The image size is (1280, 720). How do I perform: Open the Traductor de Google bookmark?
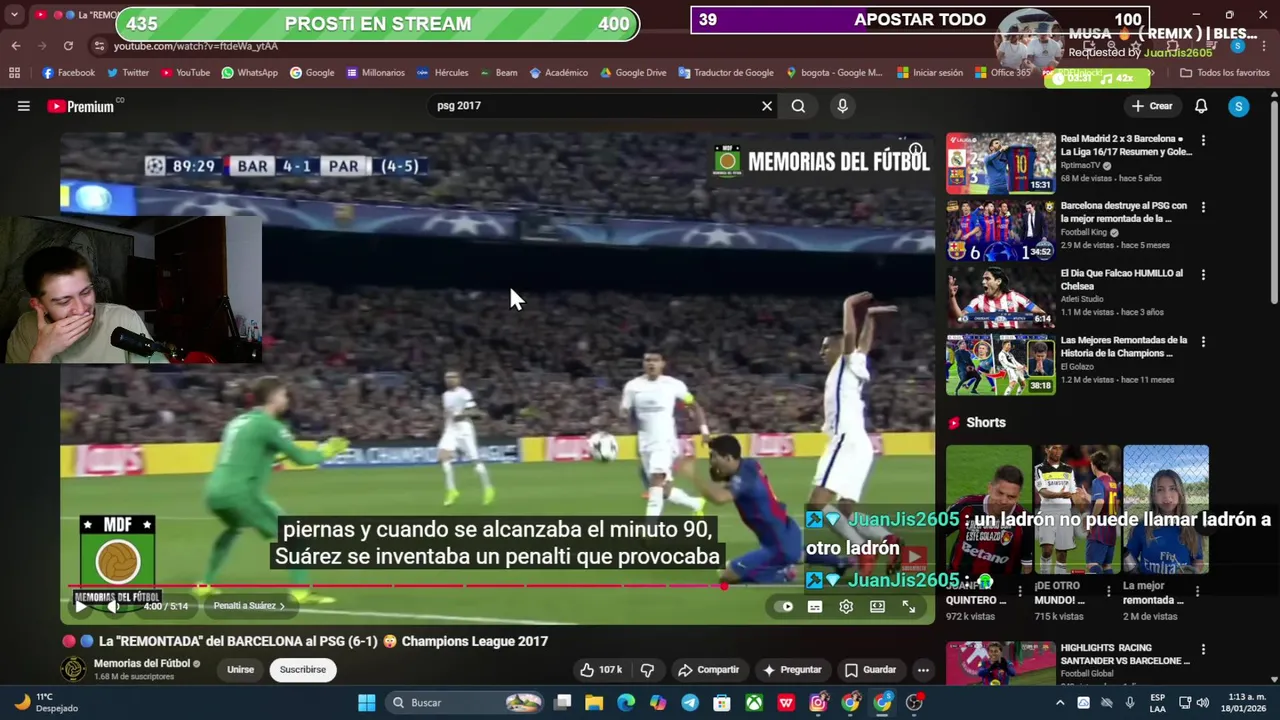click(725, 73)
